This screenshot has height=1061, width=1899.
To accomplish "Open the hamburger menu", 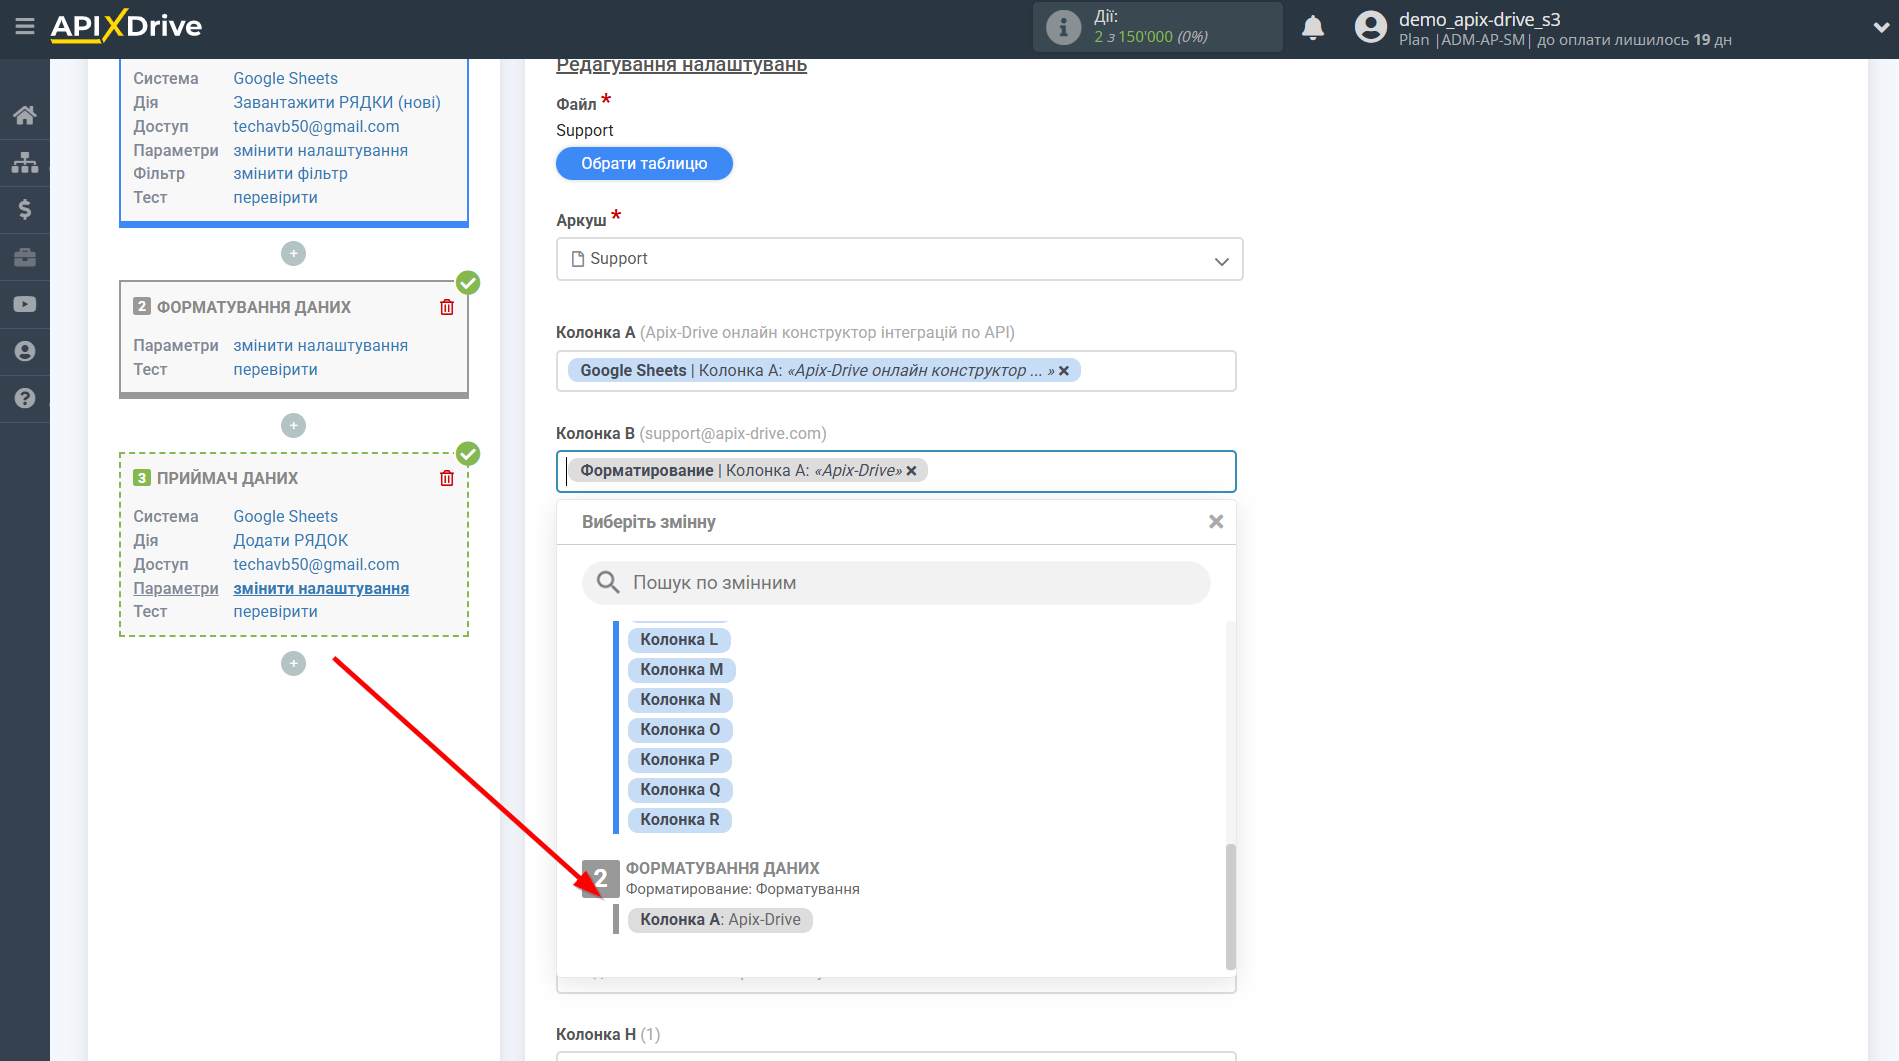I will [x=25, y=27].
